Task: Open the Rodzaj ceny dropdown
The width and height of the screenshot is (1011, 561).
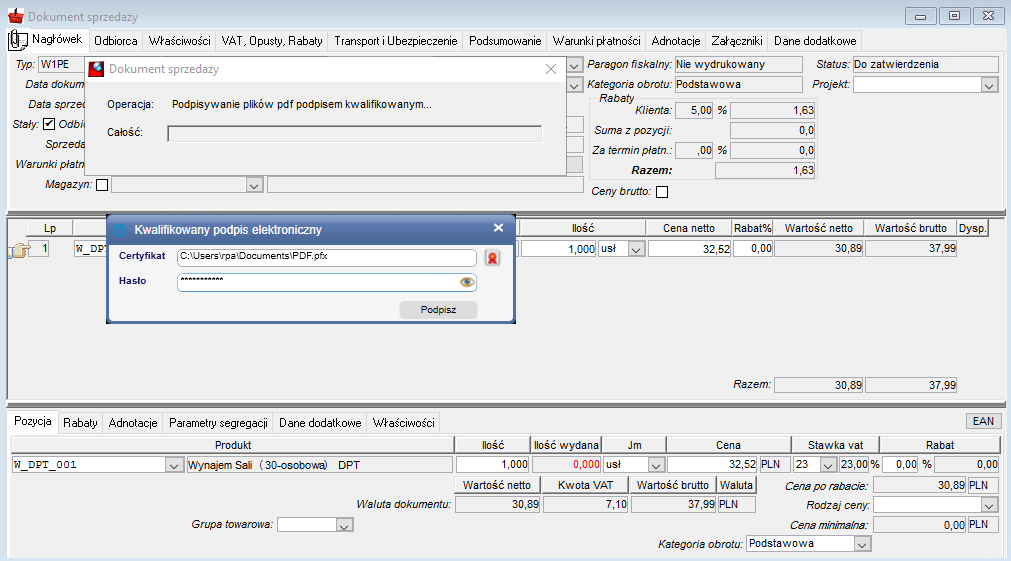Action: click(989, 505)
